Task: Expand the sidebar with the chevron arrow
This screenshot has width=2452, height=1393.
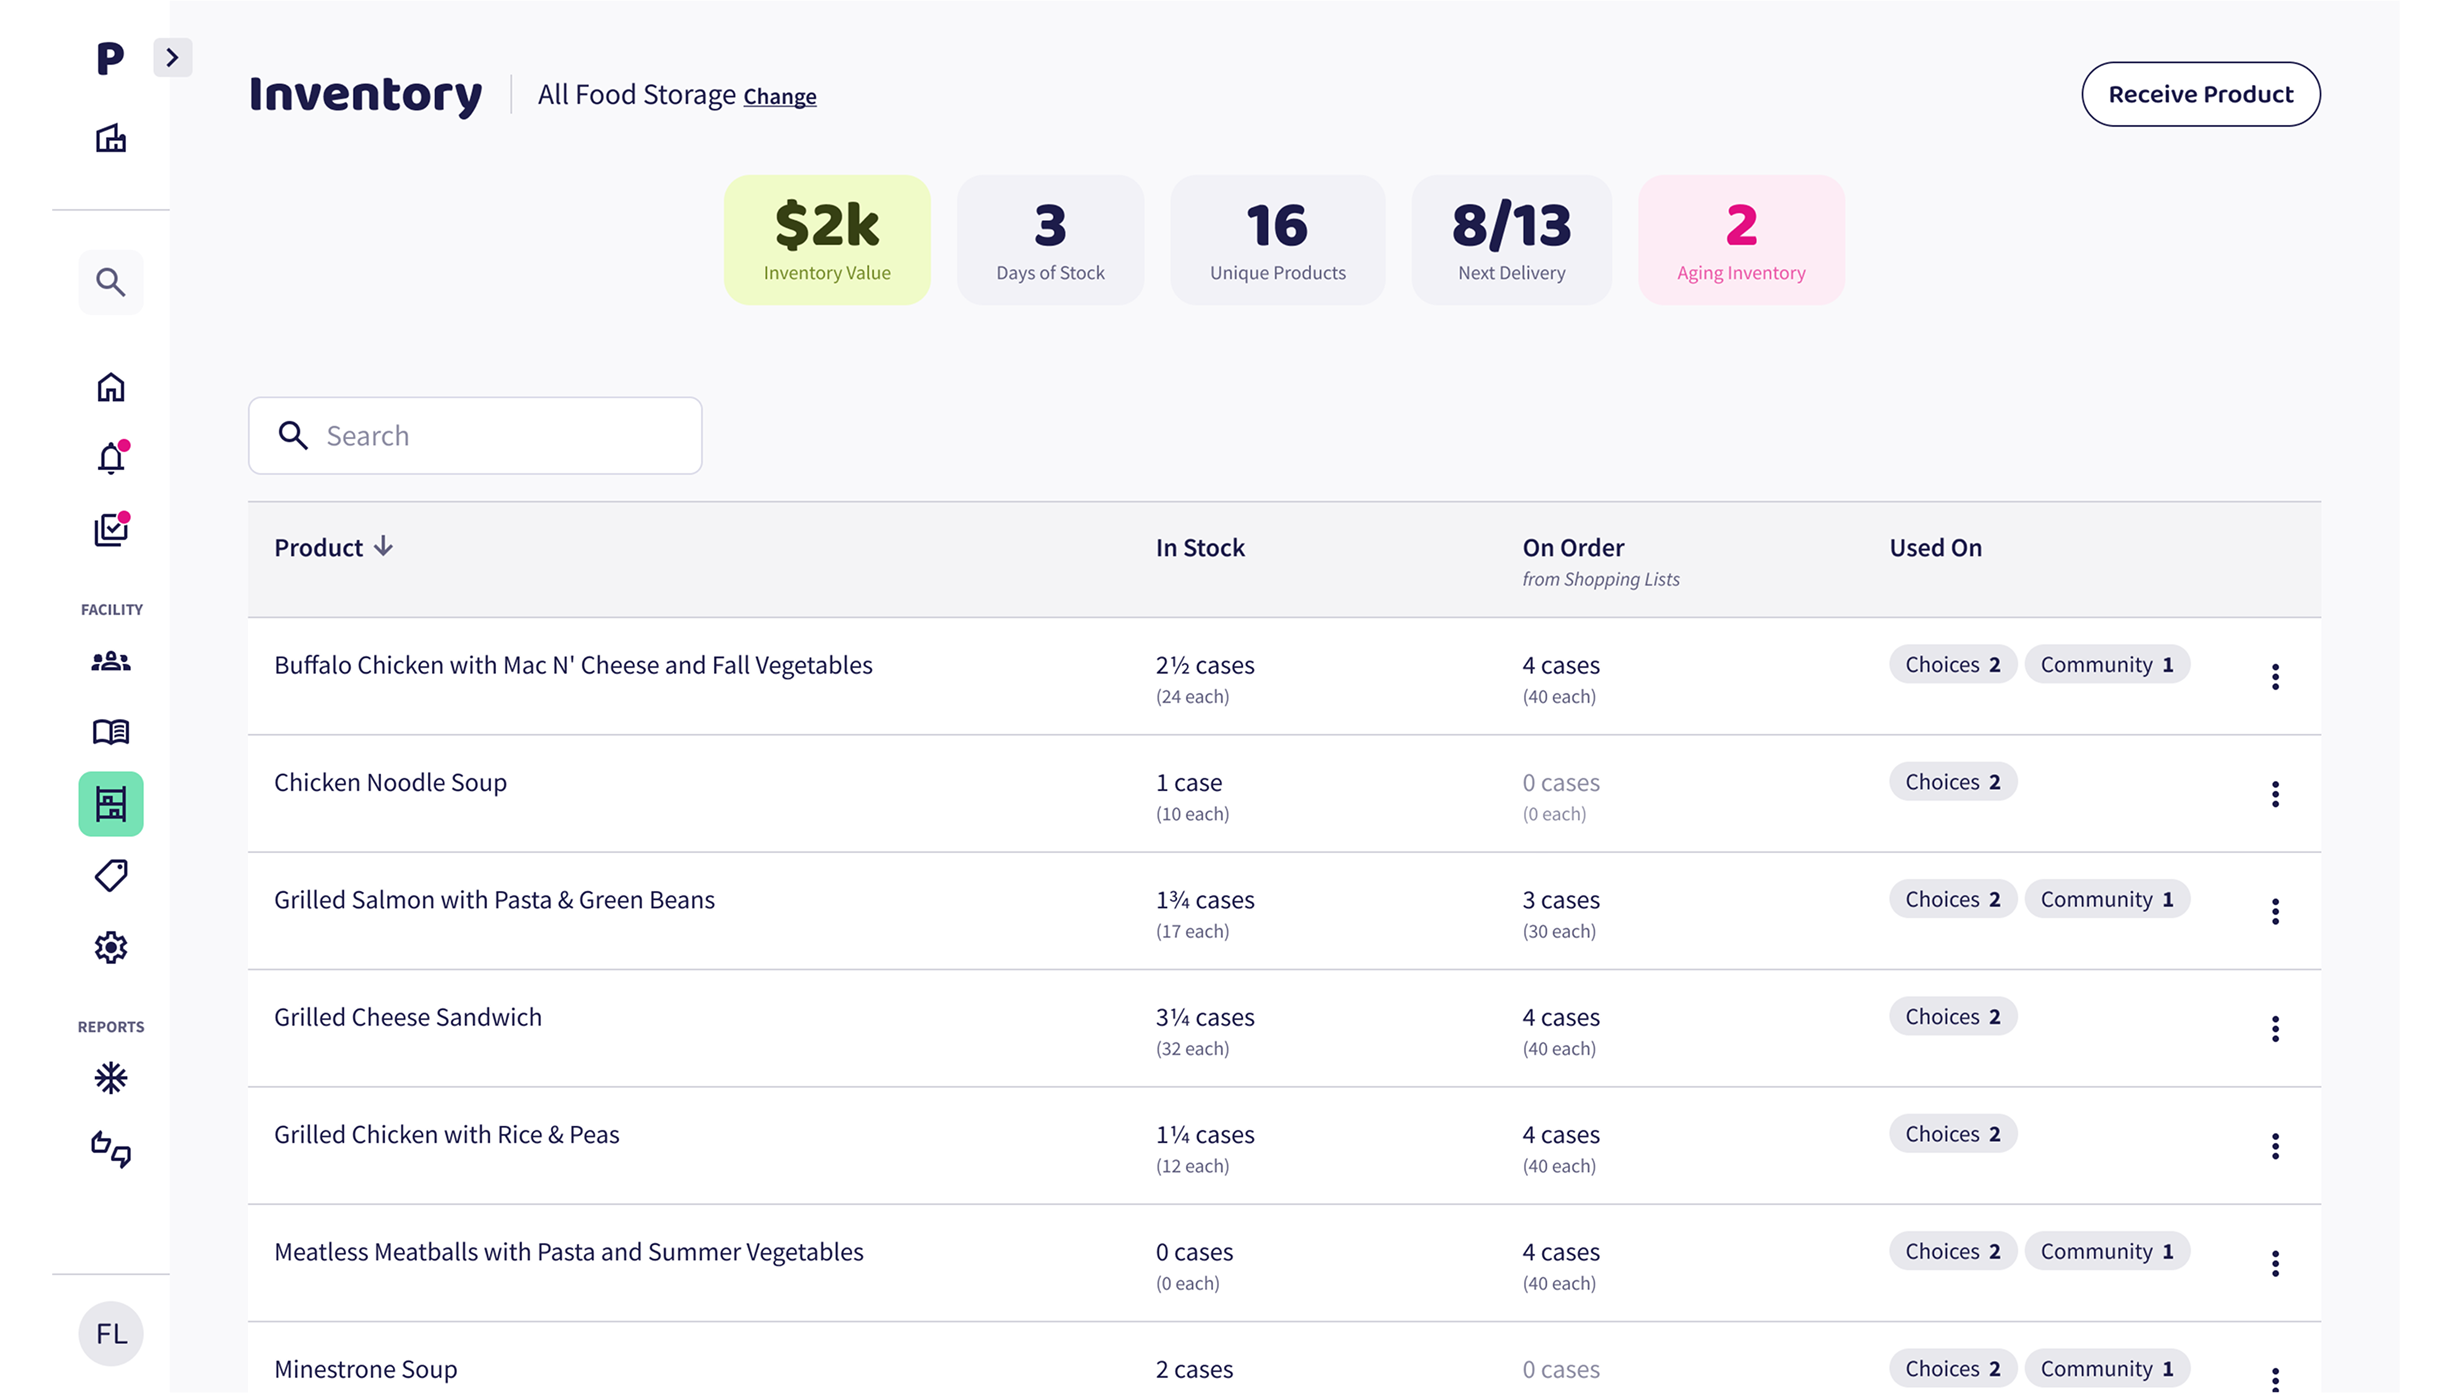Action: coord(172,57)
